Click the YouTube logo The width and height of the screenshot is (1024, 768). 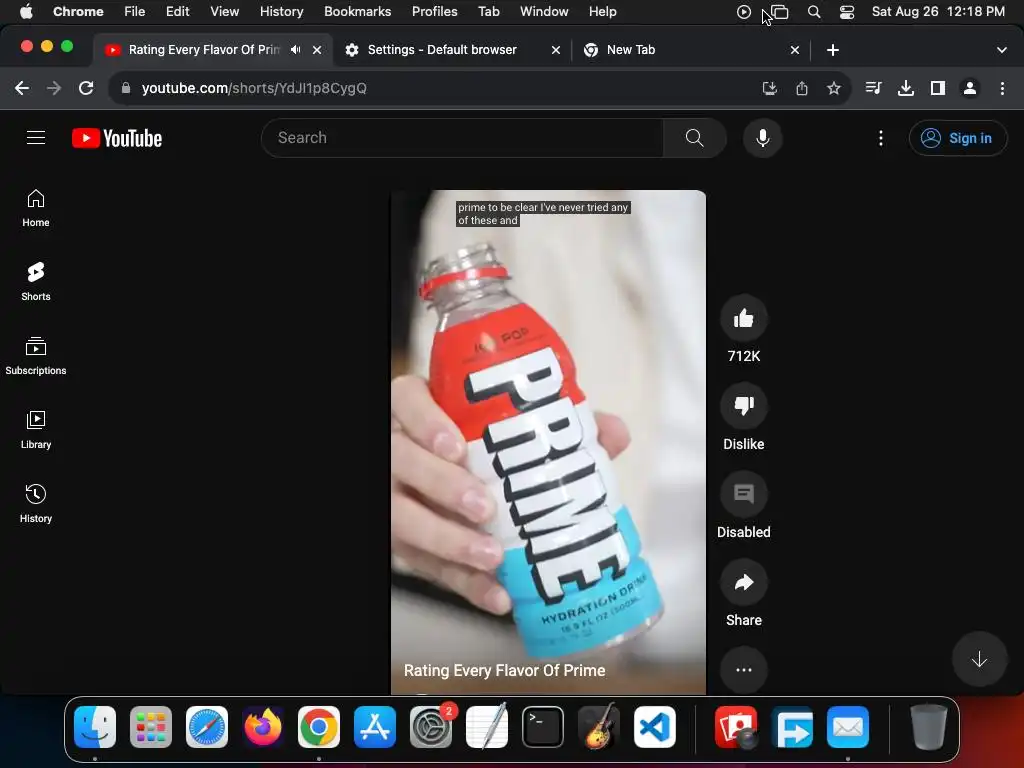tap(117, 138)
